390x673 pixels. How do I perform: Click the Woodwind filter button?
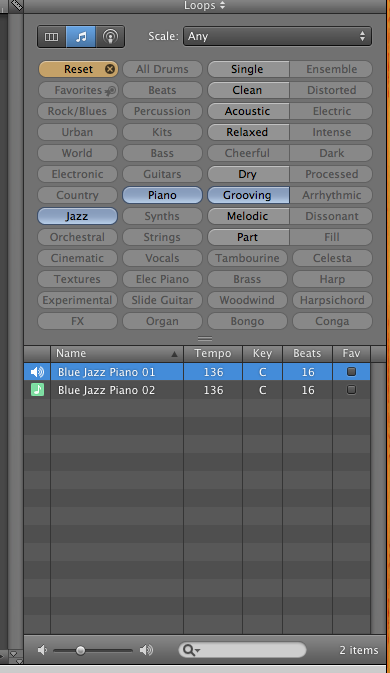point(247,300)
